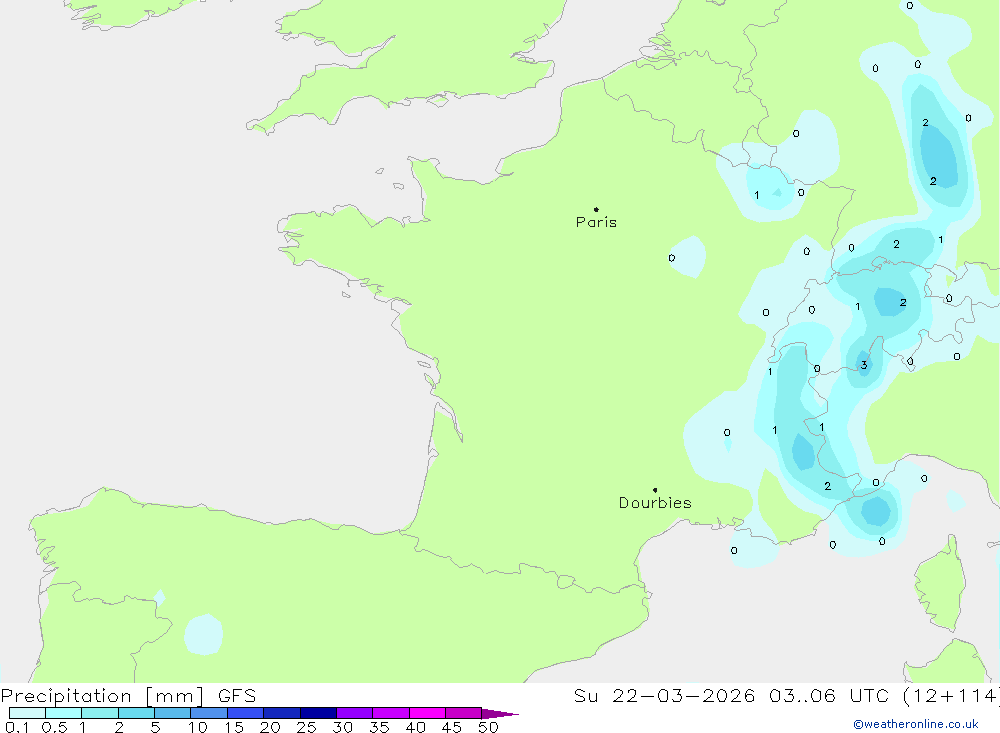1000x733 pixels.
Task: Click the Paris city label
Action: [x=596, y=222]
